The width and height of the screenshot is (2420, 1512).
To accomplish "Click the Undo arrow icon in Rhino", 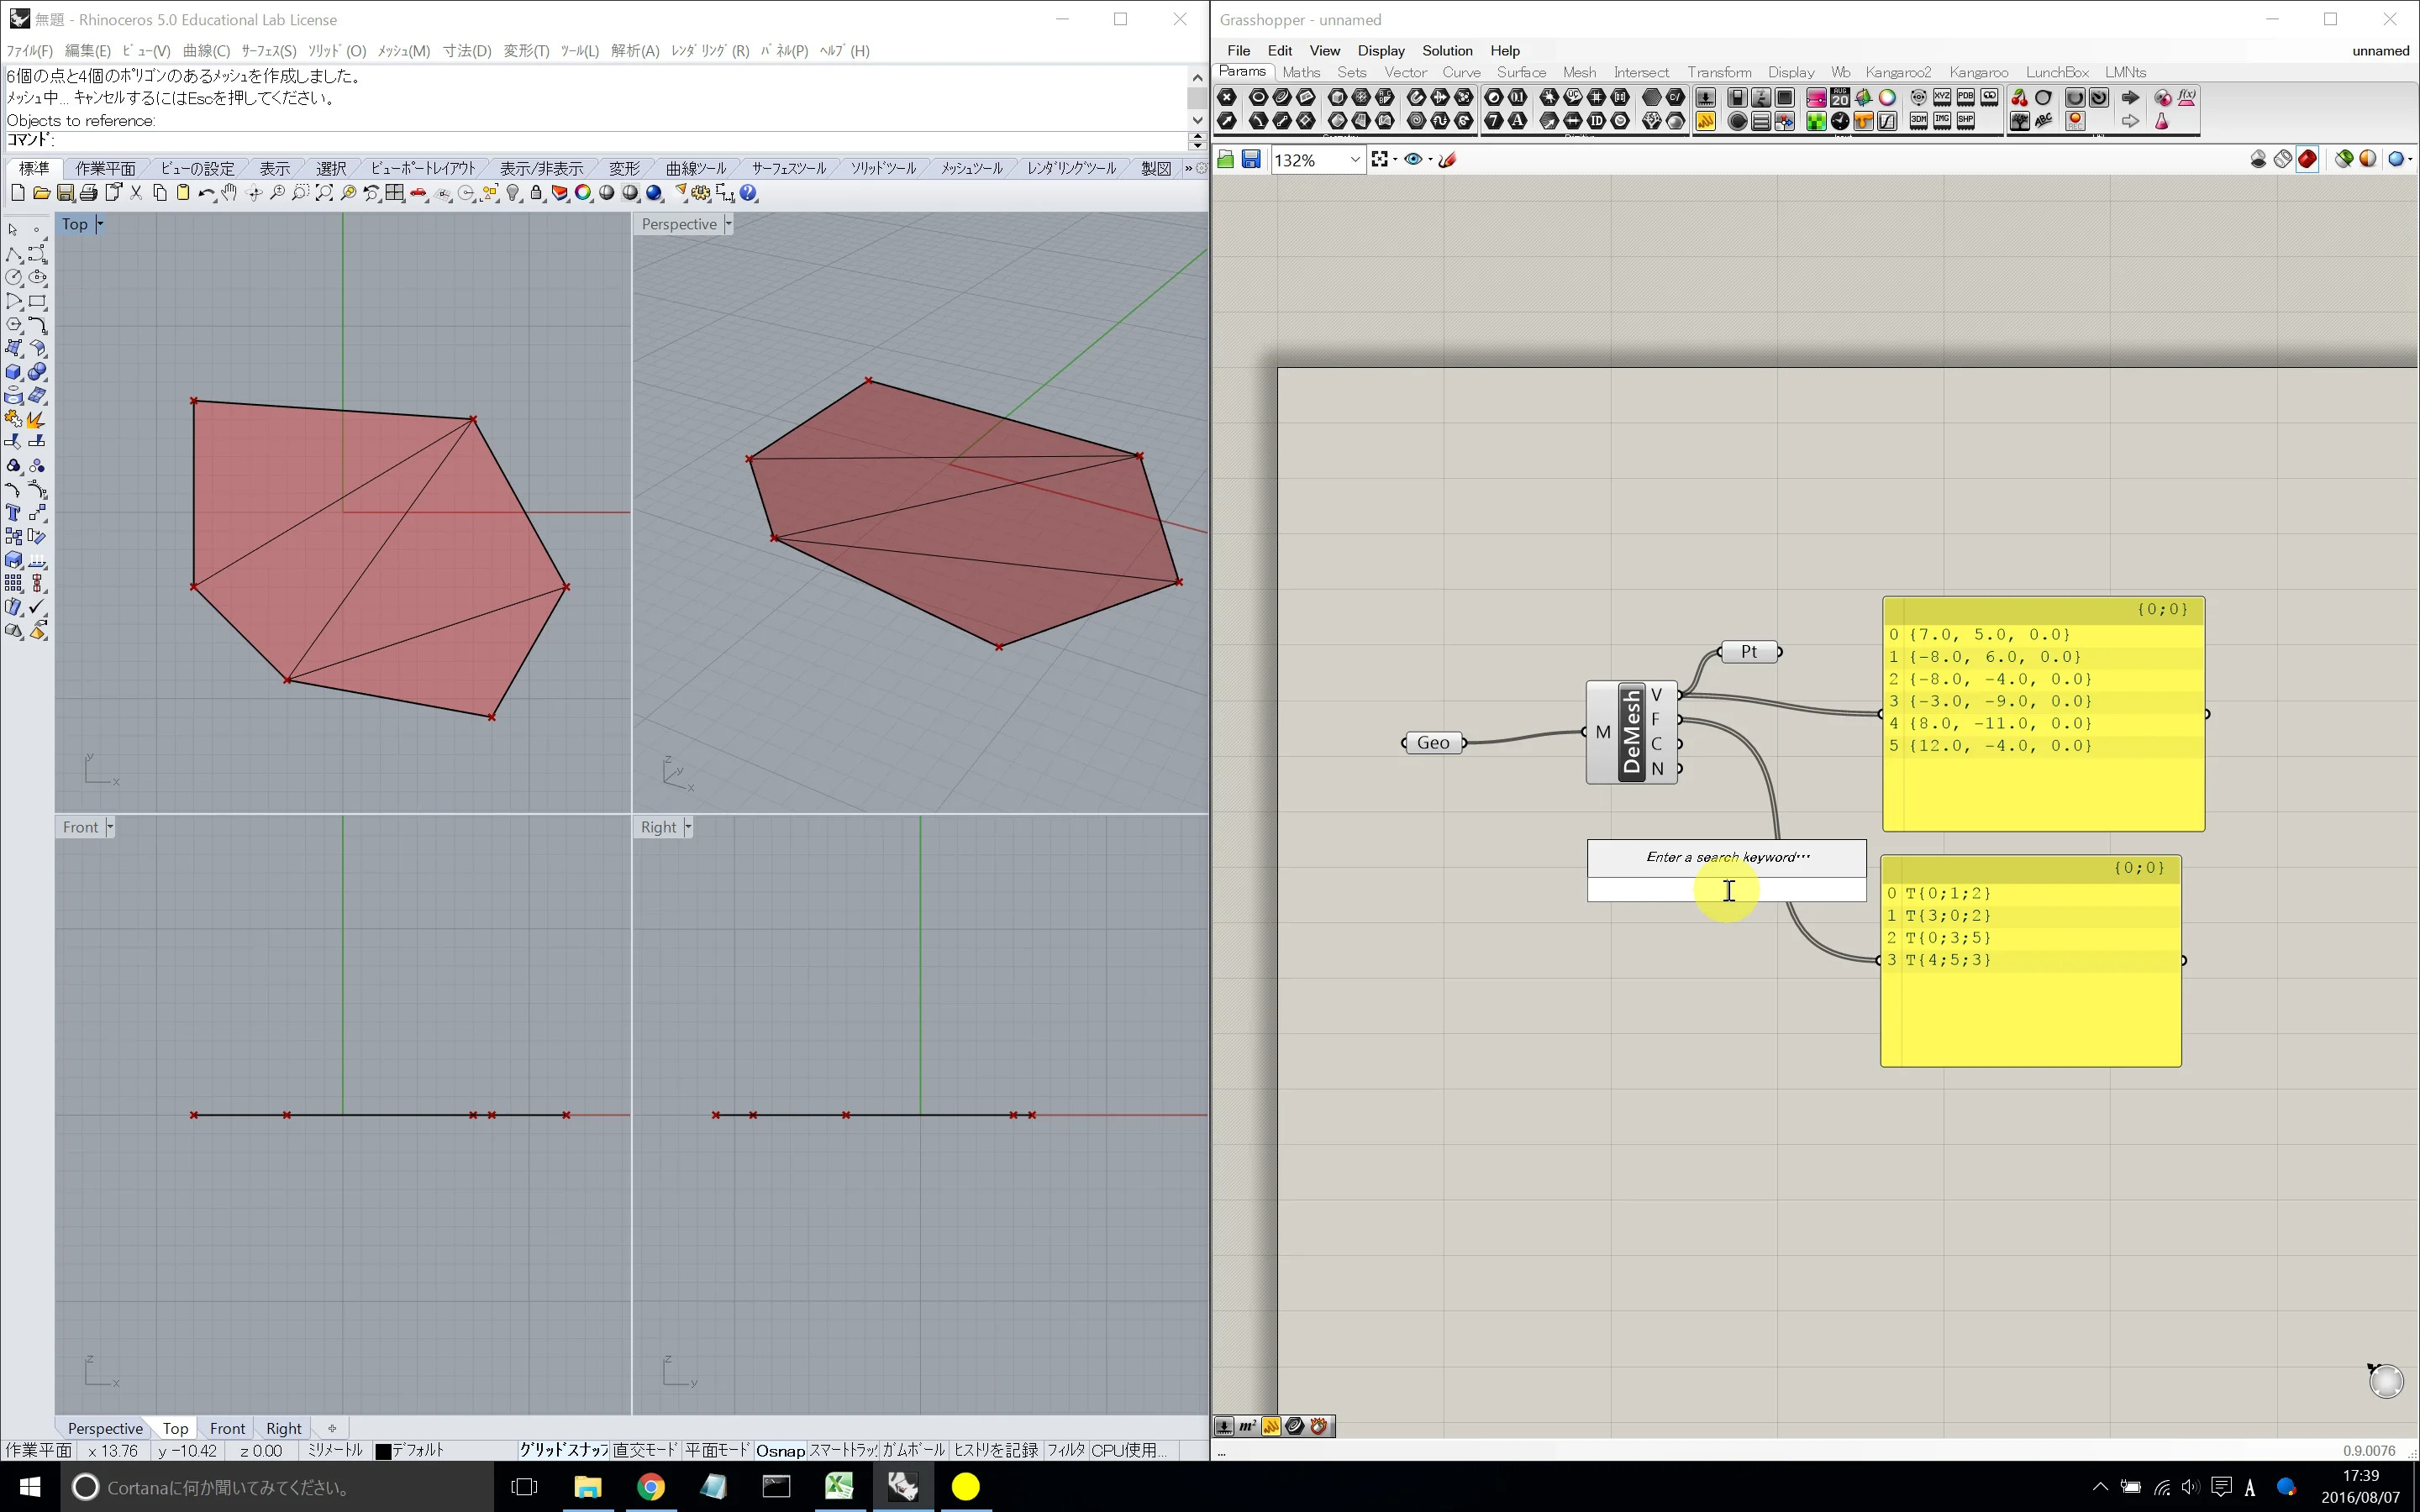I will [206, 193].
